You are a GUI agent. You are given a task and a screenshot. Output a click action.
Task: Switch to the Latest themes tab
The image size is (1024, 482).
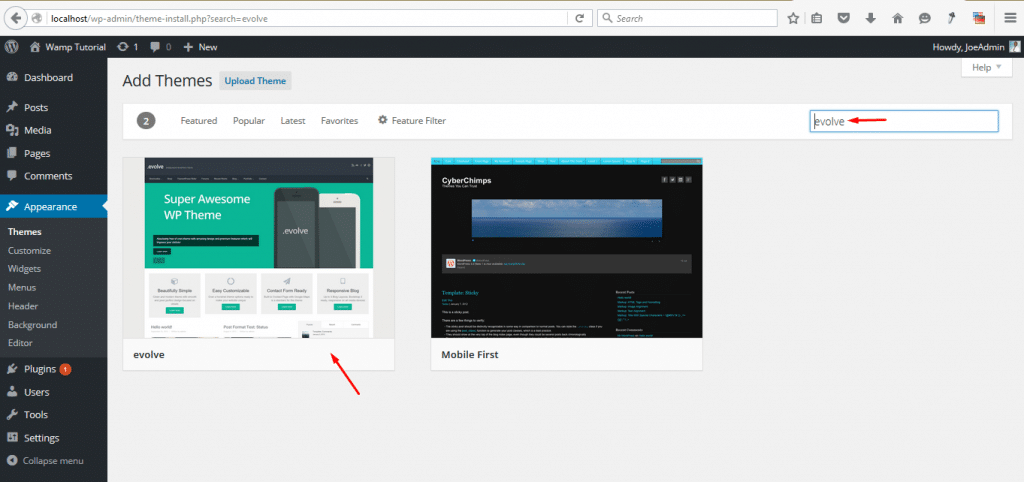click(293, 121)
